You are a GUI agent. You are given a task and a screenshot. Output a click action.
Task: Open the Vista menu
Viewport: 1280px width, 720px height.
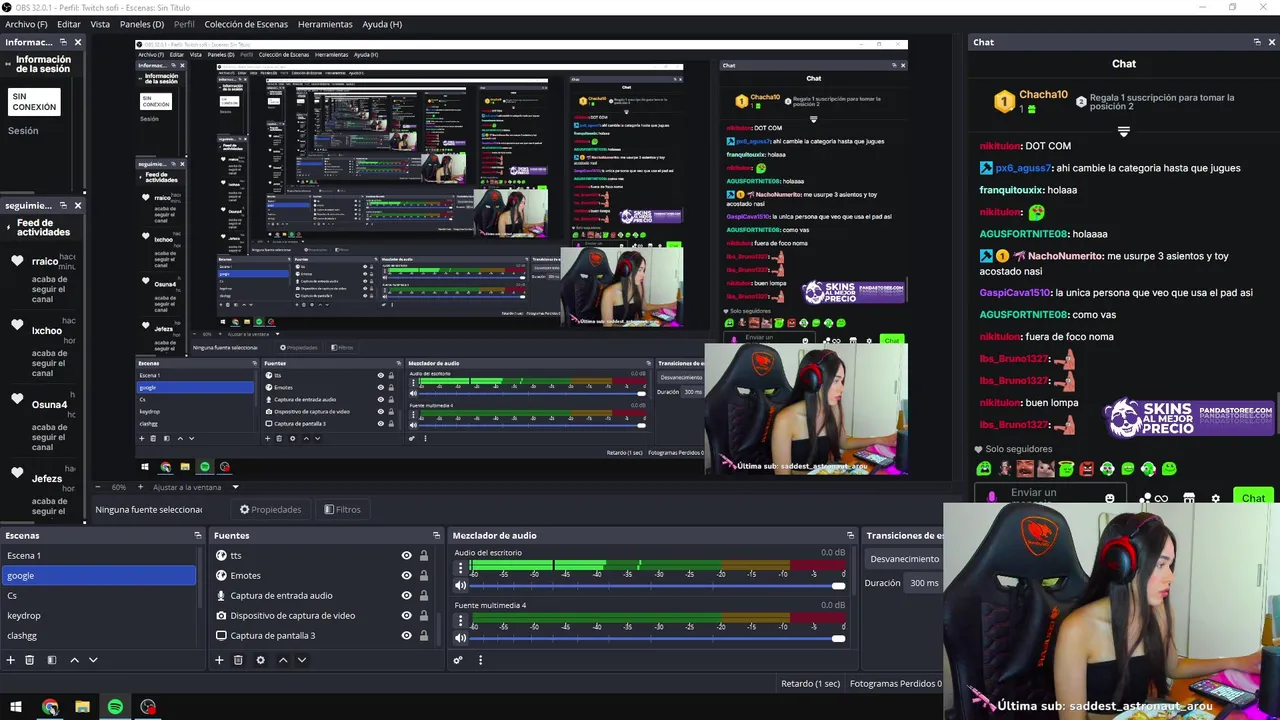pyautogui.click(x=100, y=24)
